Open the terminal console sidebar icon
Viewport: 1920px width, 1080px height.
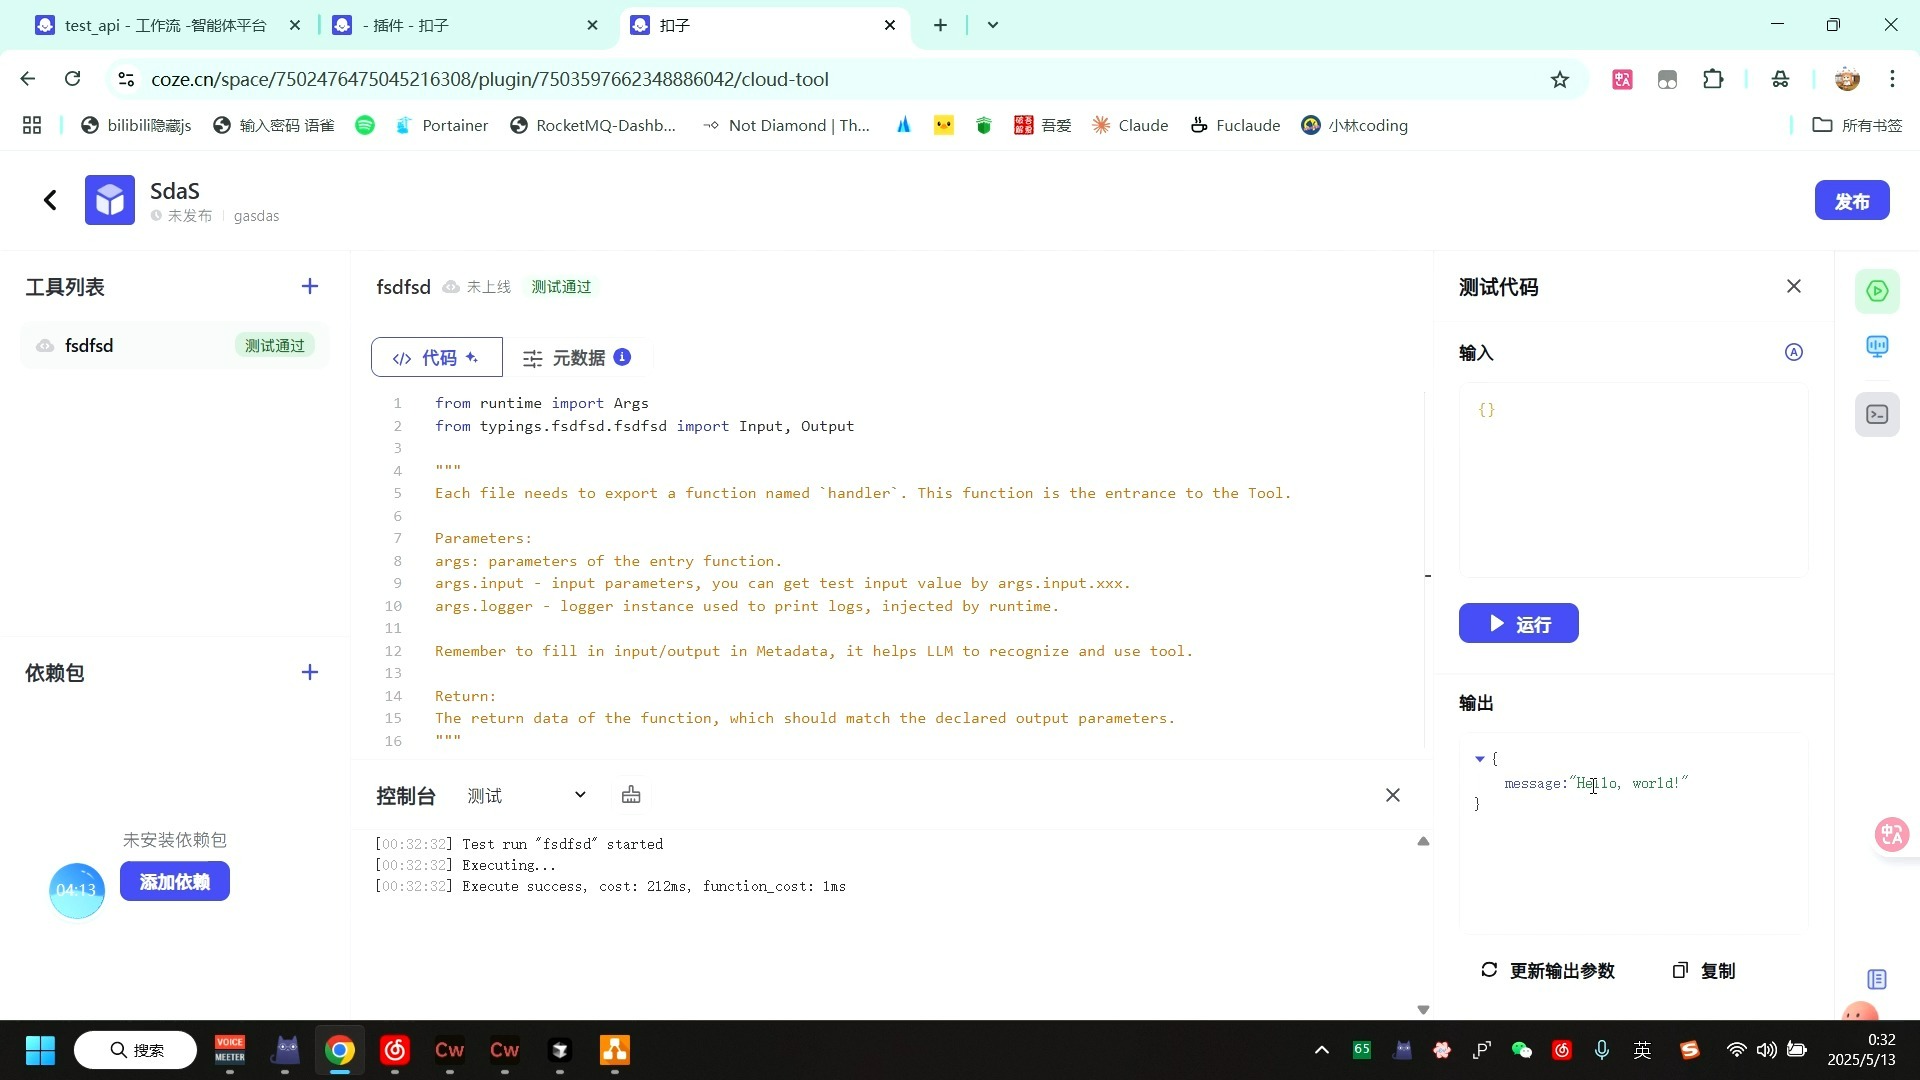pyautogui.click(x=1877, y=414)
